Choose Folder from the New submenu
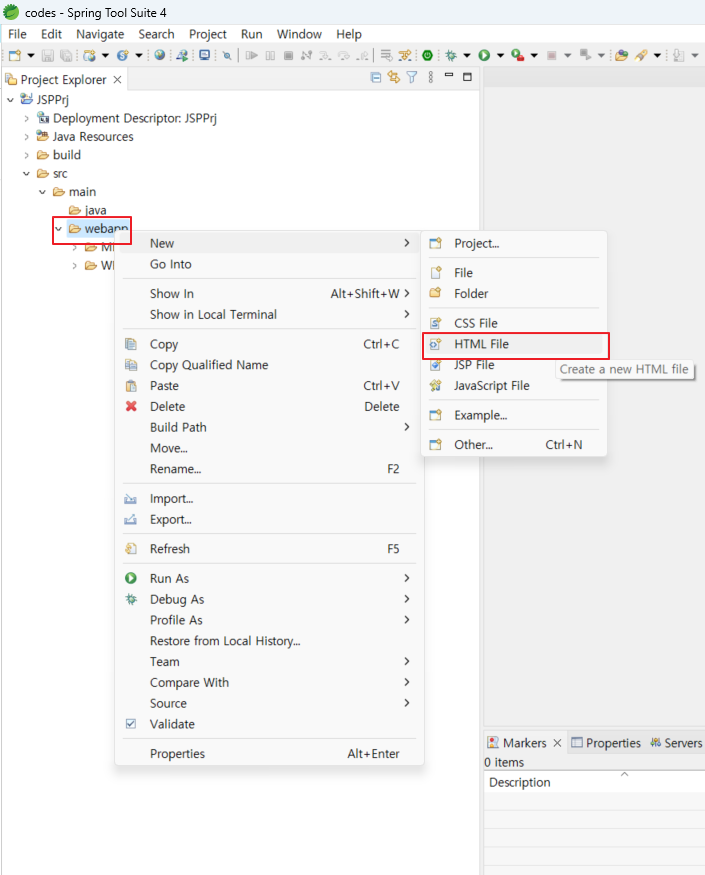The image size is (705, 875). (514, 294)
